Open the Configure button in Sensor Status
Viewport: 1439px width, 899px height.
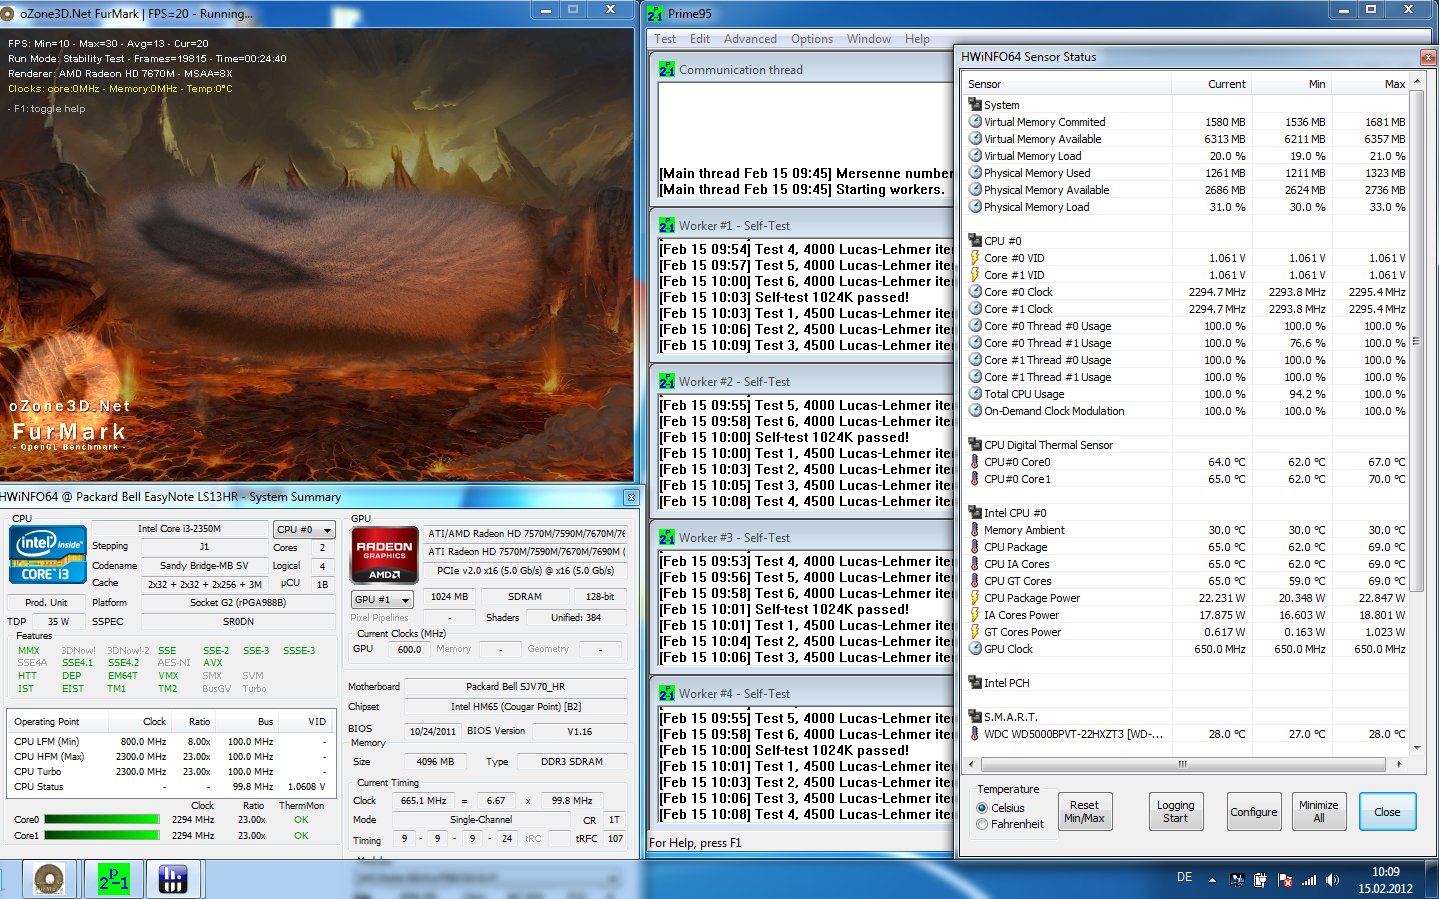(1253, 811)
